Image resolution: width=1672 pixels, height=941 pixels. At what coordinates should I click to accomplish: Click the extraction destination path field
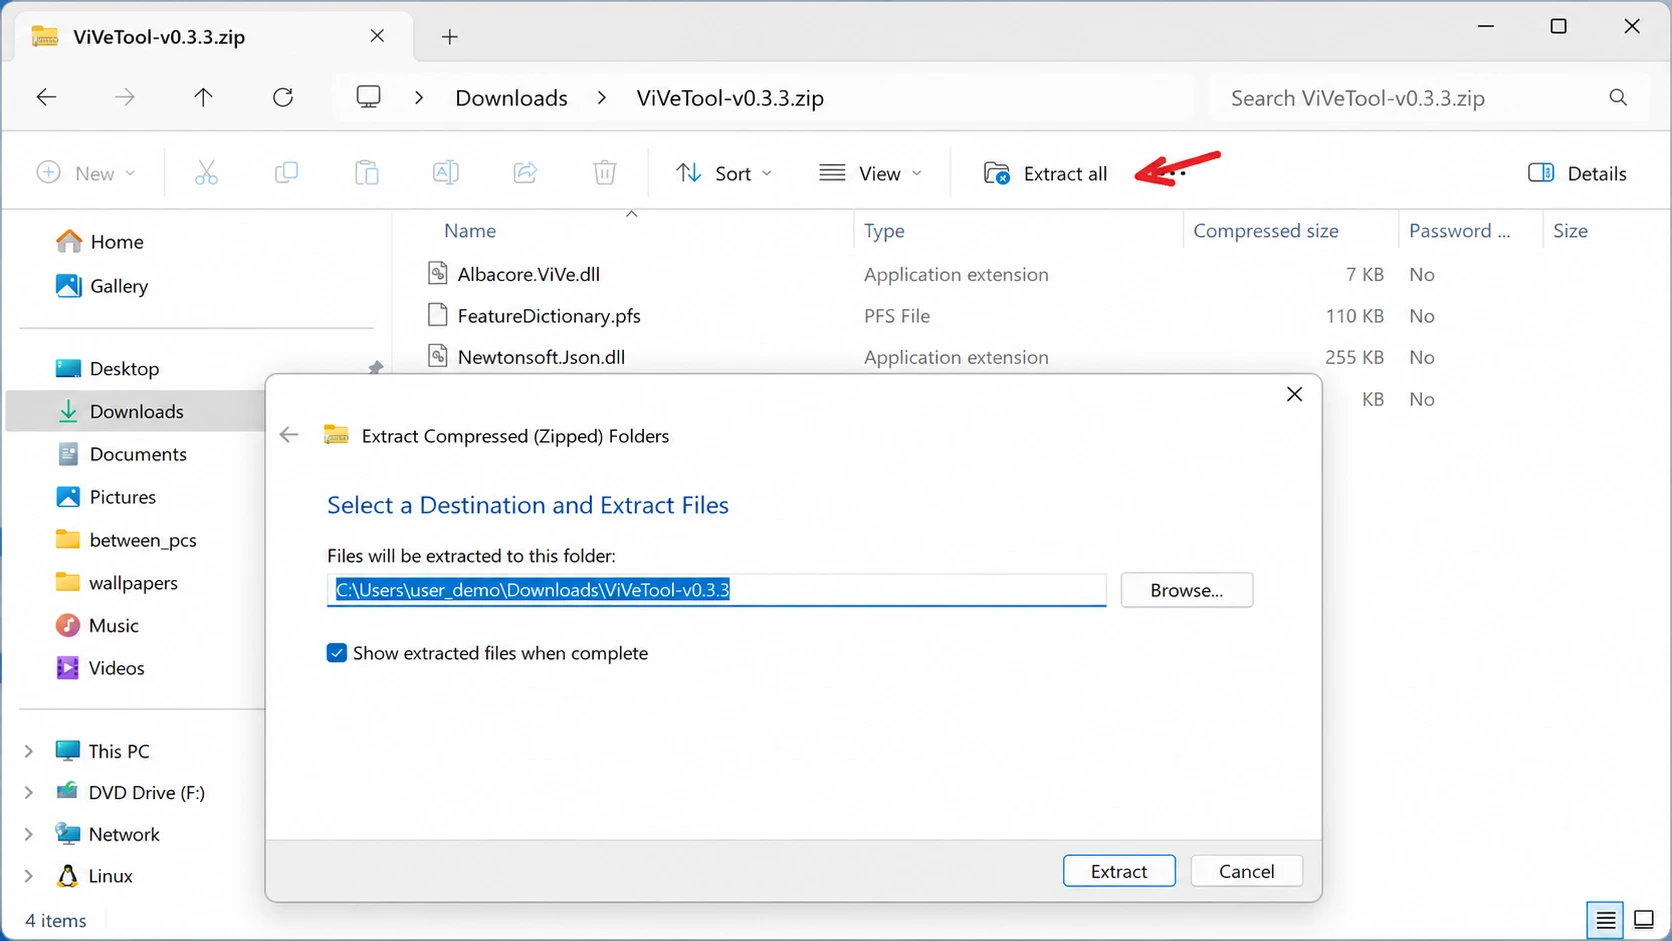tap(716, 590)
